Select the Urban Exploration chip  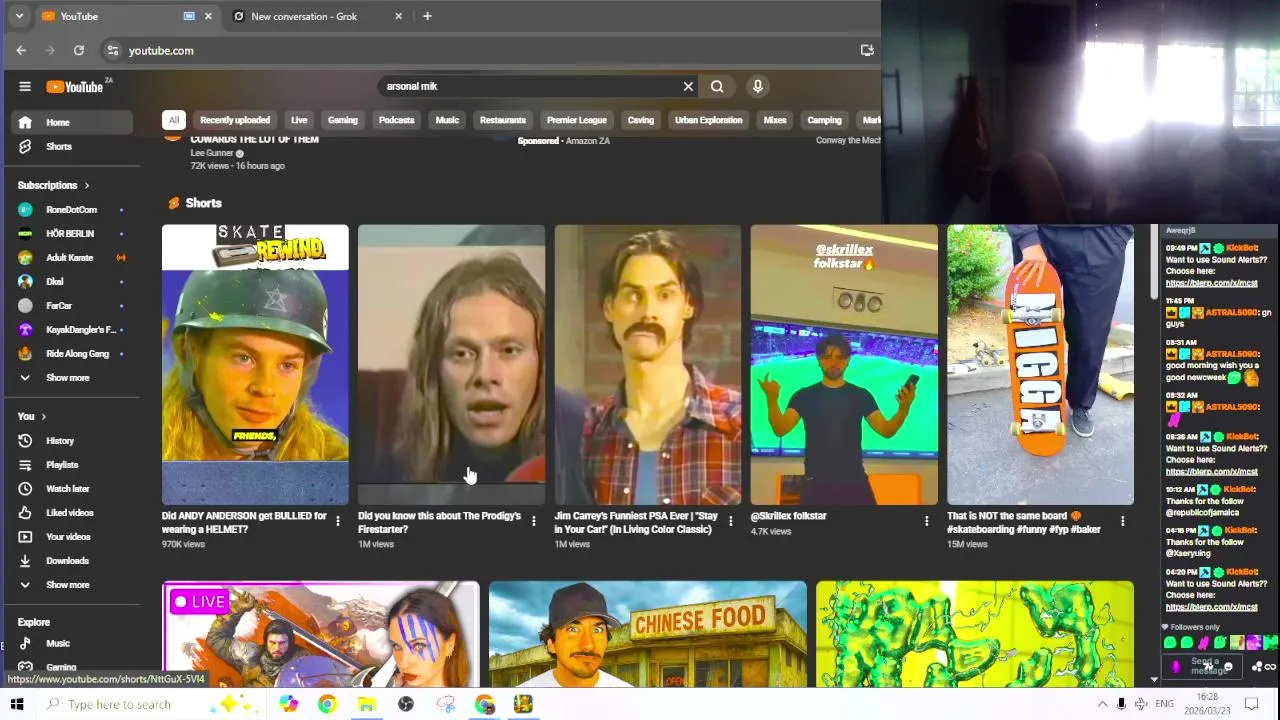coord(708,120)
